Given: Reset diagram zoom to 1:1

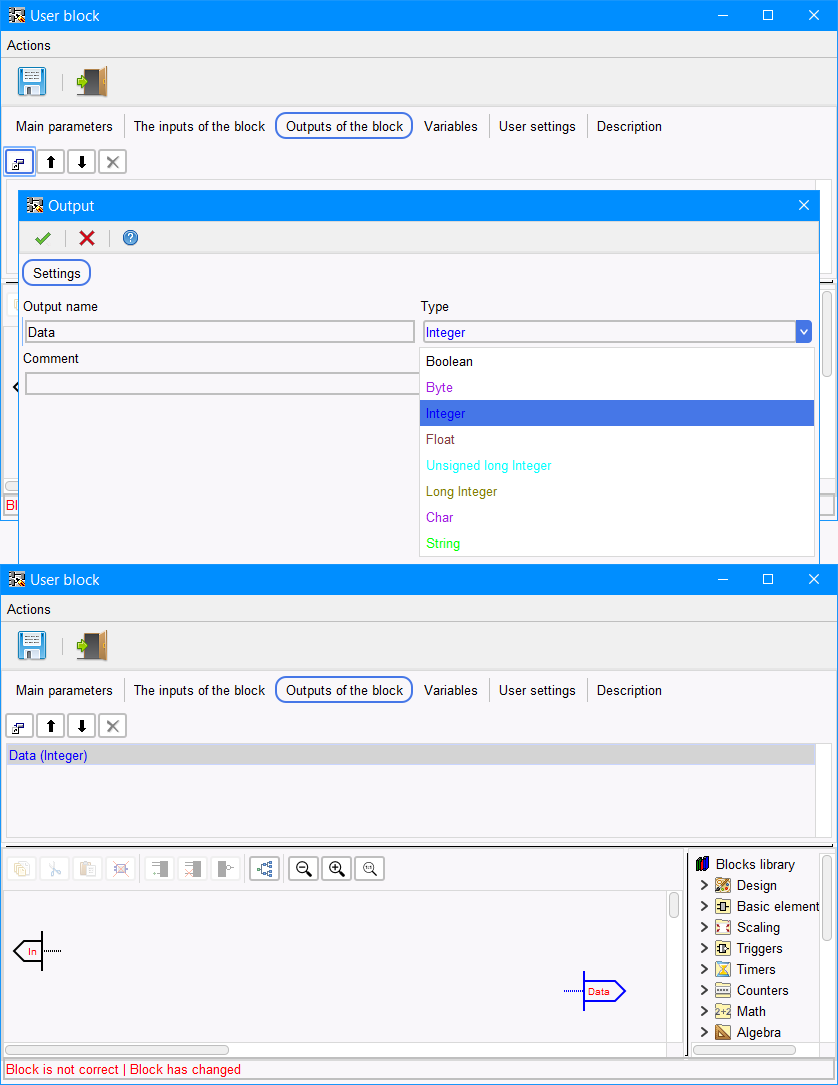Looking at the screenshot, I should 369,869.
